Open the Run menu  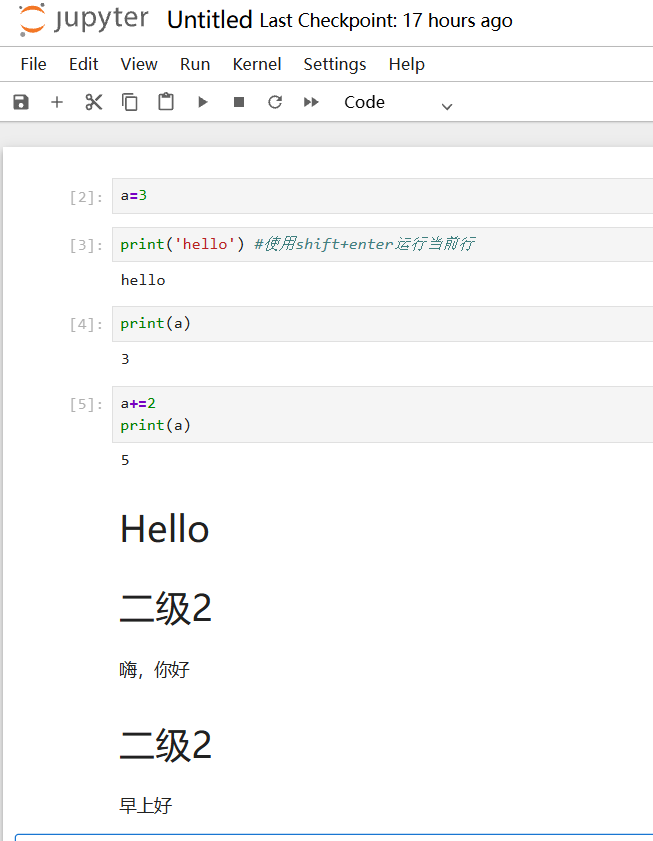pyautogui.click(x=195, y=64)
